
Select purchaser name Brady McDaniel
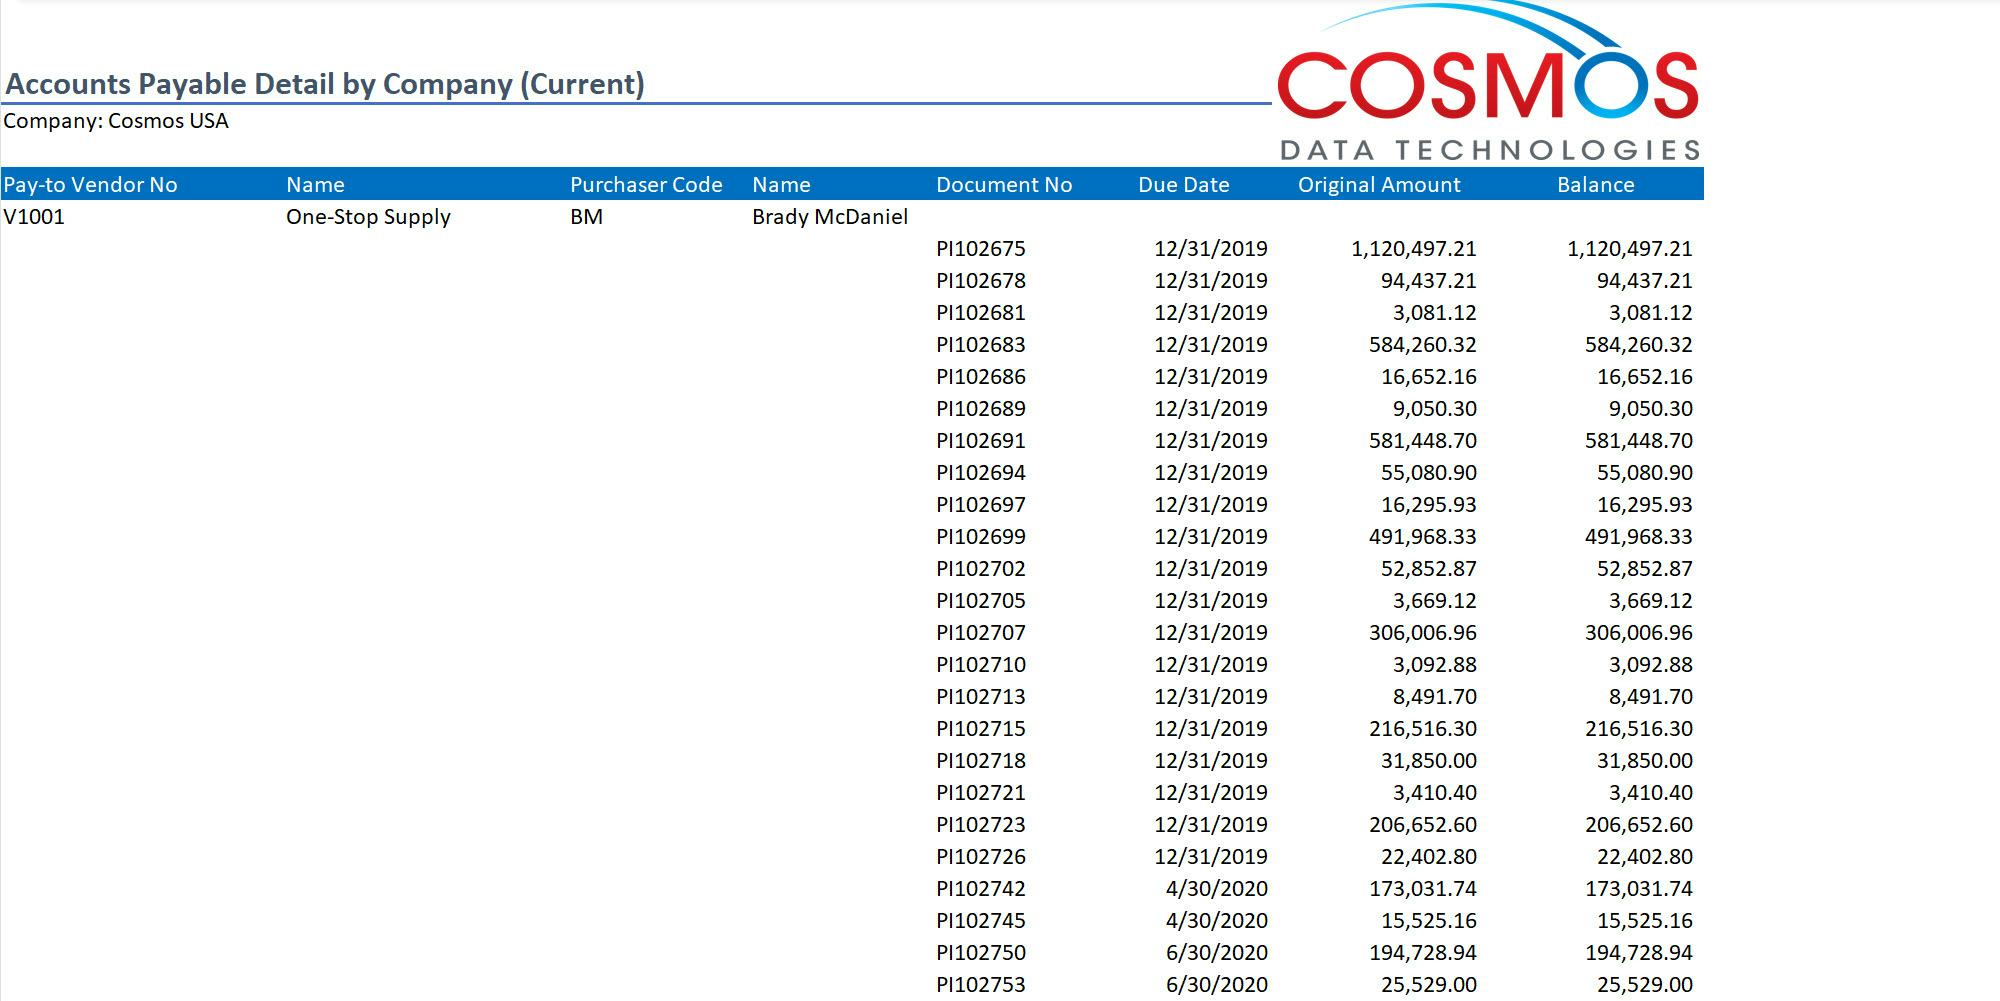pos(829,216)
